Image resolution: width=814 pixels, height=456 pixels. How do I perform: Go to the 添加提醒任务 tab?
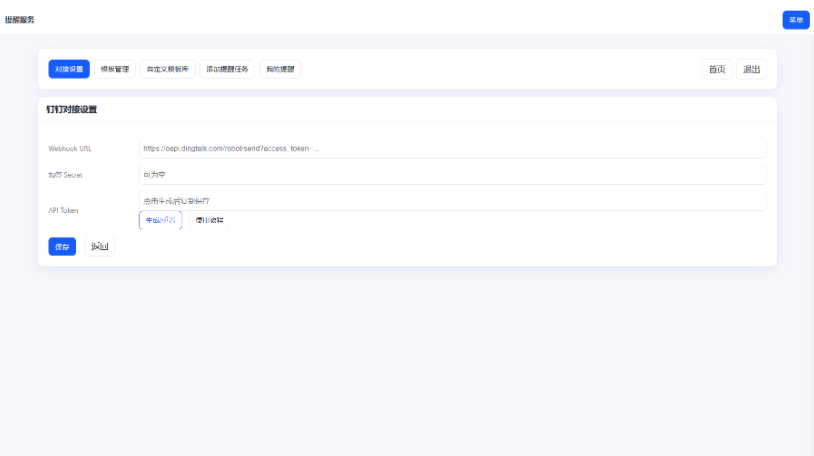click(x=226, y=69)
